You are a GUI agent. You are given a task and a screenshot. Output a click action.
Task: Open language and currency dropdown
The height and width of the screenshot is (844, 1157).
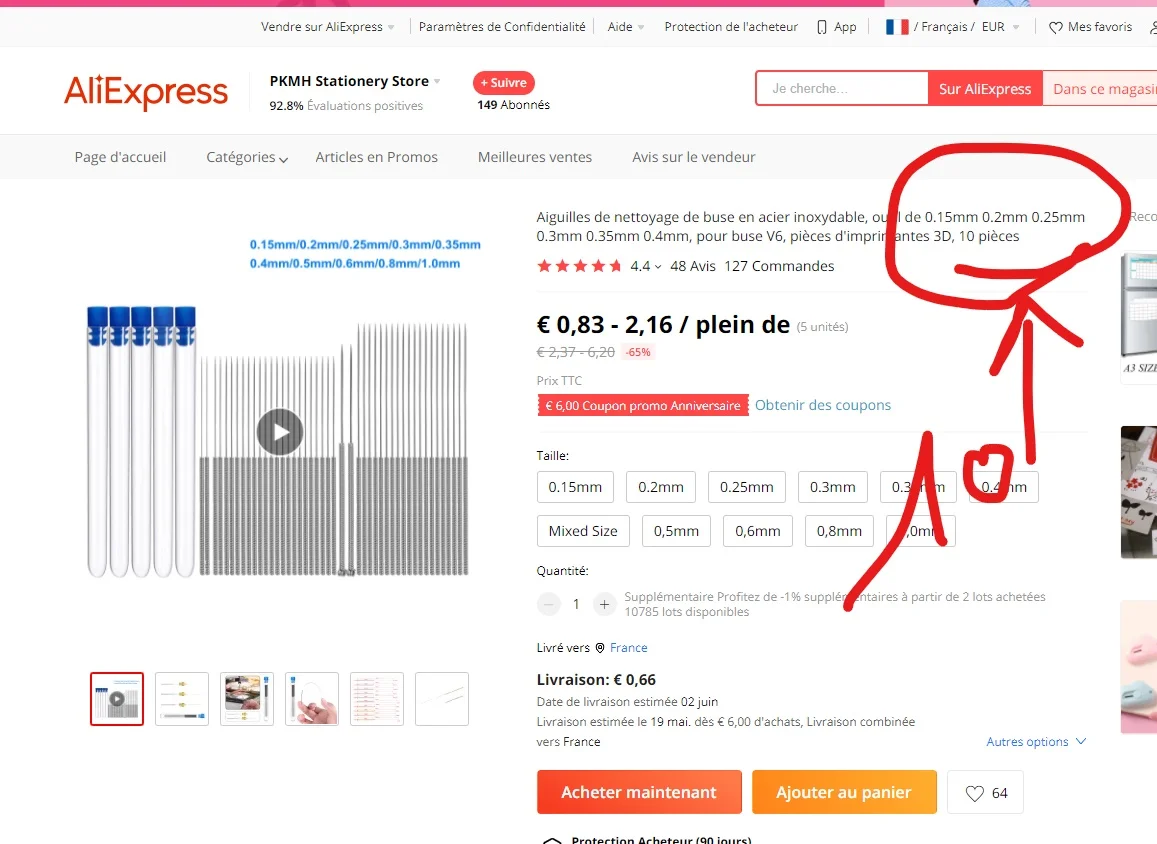click(x=952, y=27)
